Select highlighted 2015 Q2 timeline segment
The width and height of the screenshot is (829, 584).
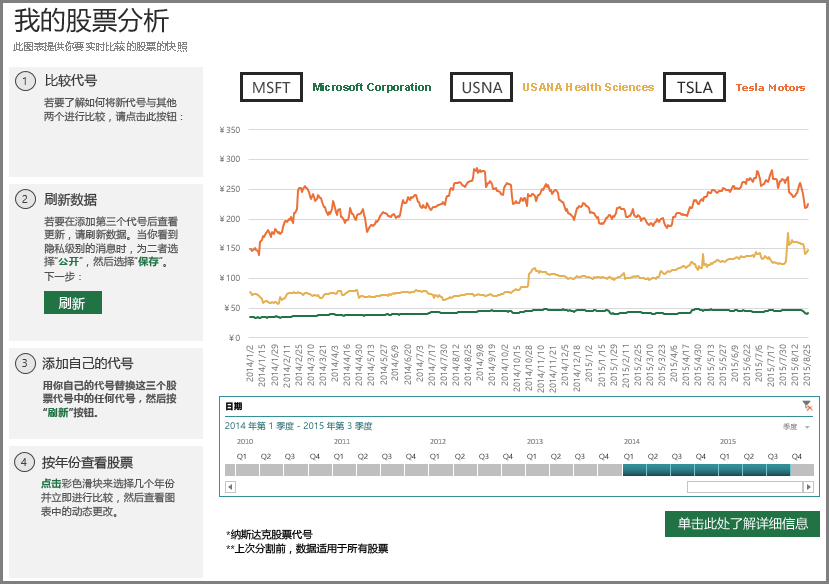coord(755,470)
